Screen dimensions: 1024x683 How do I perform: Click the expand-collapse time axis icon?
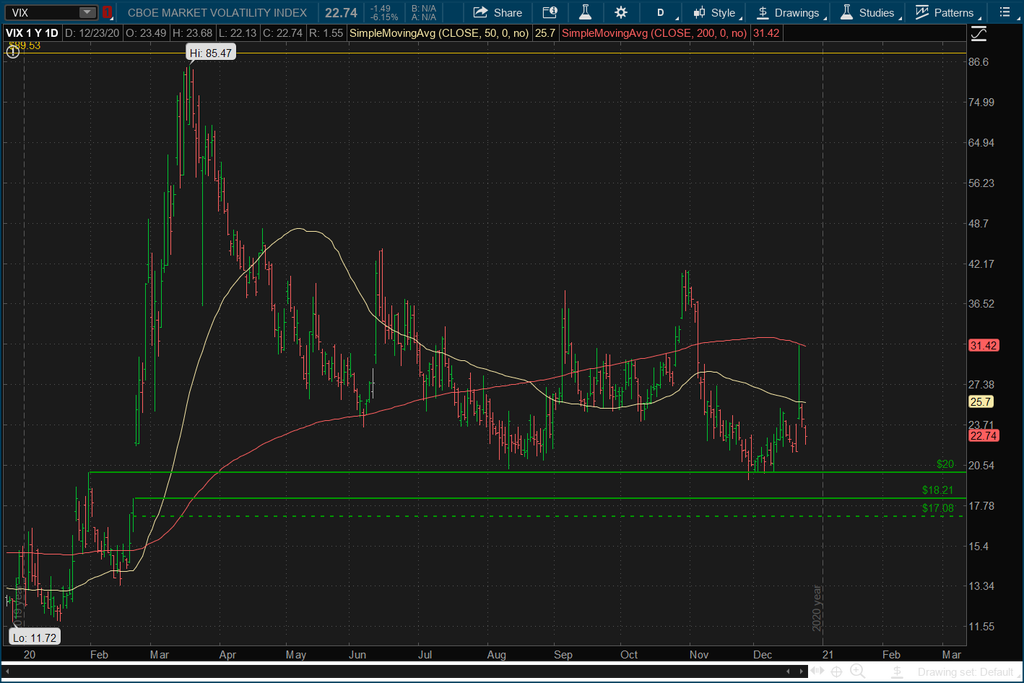(817, 671)
